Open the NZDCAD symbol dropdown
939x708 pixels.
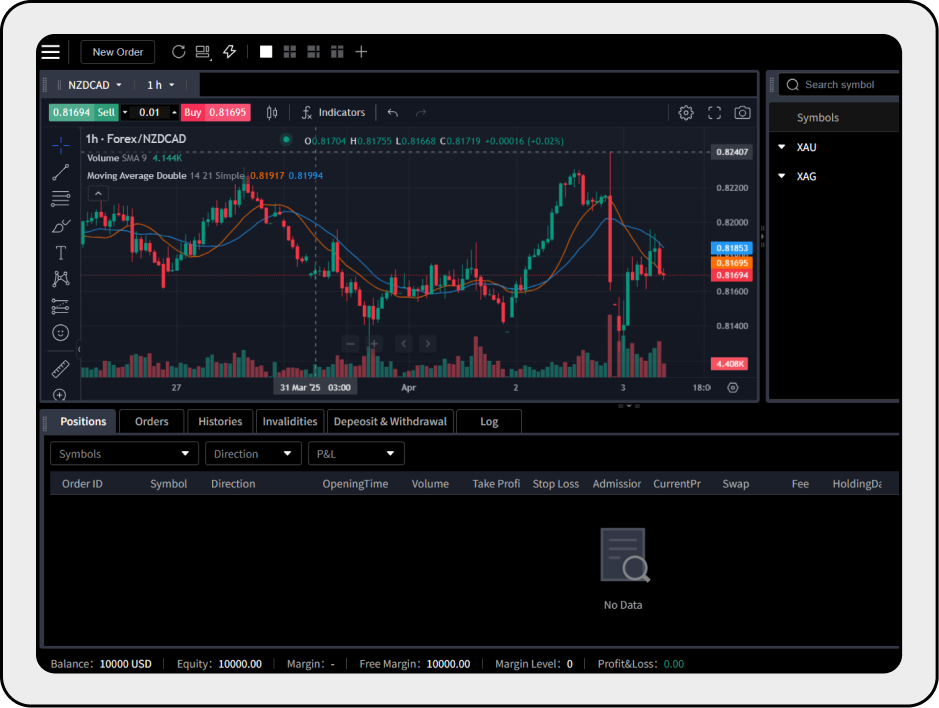click(95, 85)
